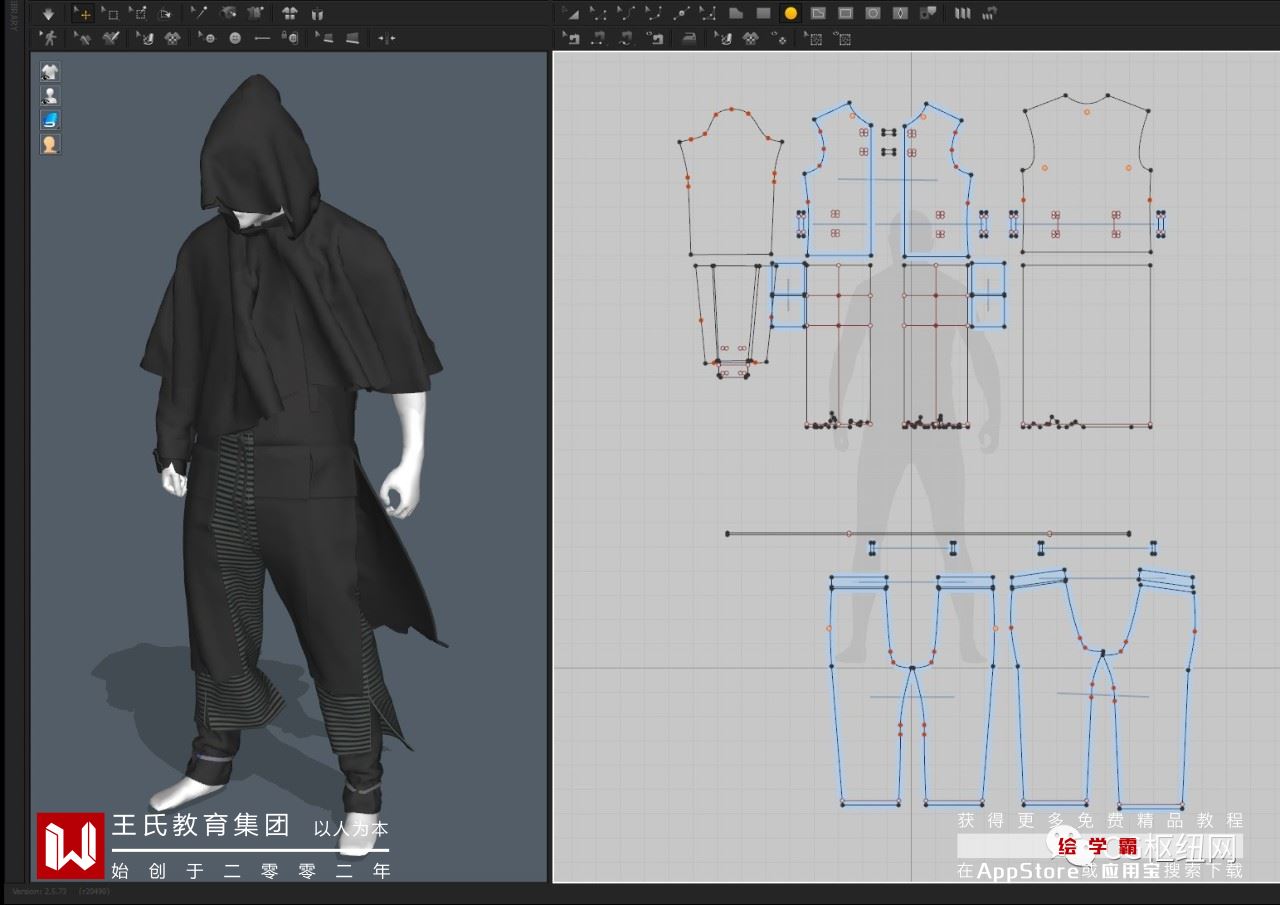Image resolution: width=1280 pixels, height=905 pixels.
Task: Pick the Internal Rectangle tool icon
Action: (845, 14)
